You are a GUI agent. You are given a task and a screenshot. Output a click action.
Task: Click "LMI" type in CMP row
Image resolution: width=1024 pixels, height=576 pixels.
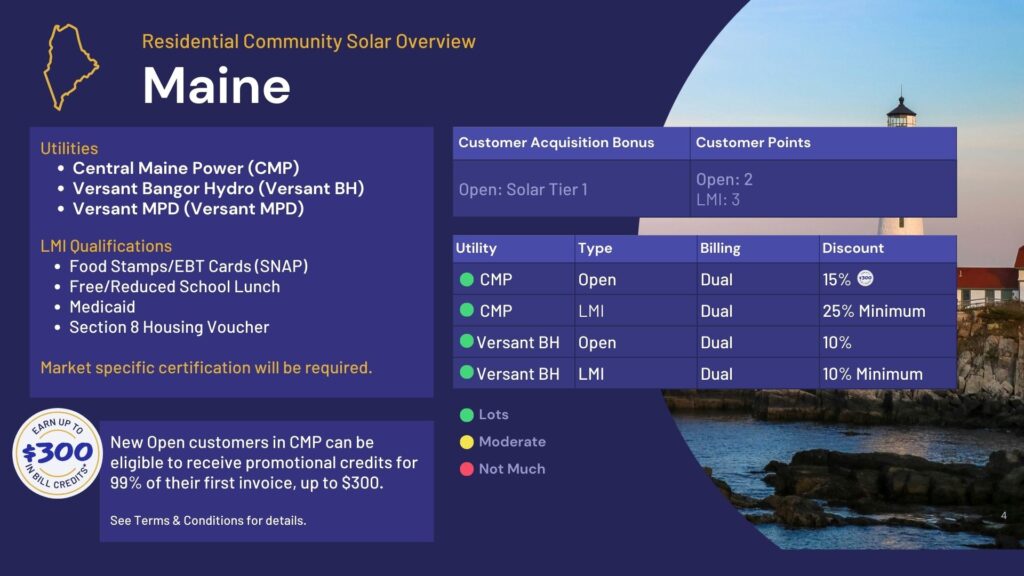pyautogui.click(x=591, y=311)
